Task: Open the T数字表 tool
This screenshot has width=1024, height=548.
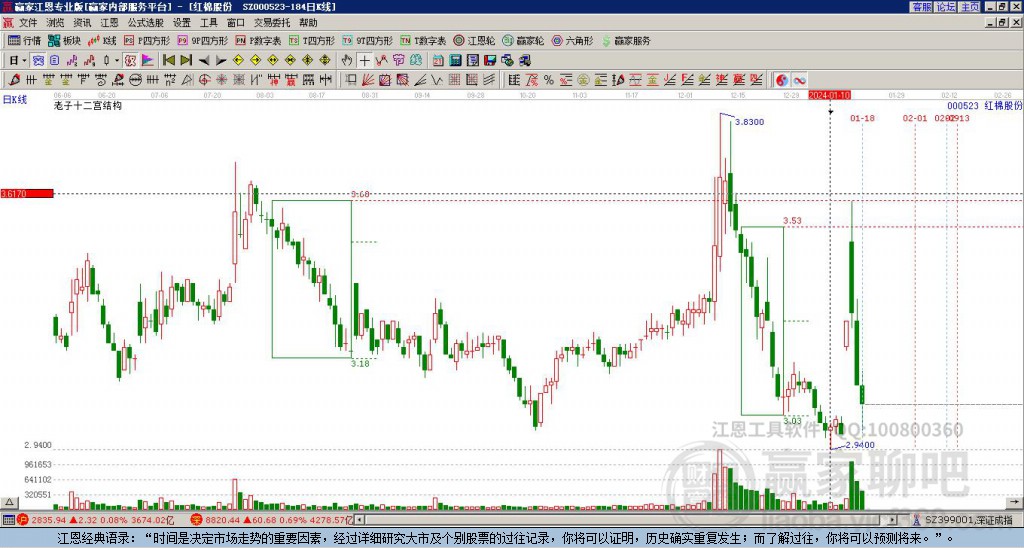Action: [x=423, y=40]
